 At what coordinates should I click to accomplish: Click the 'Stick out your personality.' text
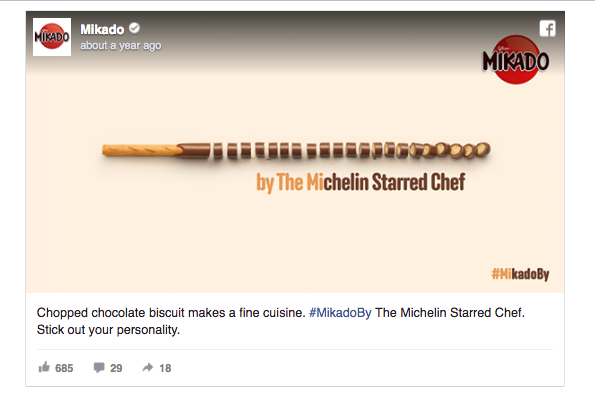click(108, 330)
